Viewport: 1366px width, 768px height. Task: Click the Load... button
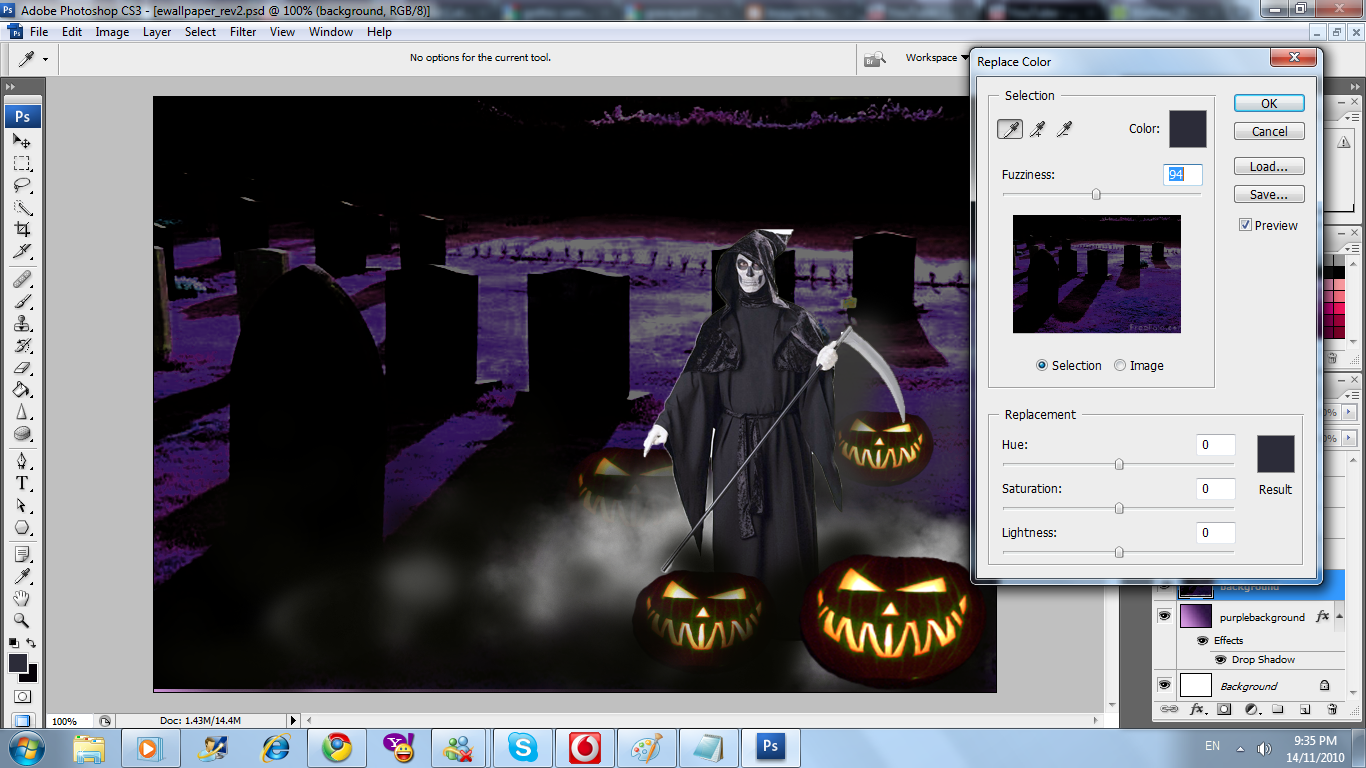1269,166
